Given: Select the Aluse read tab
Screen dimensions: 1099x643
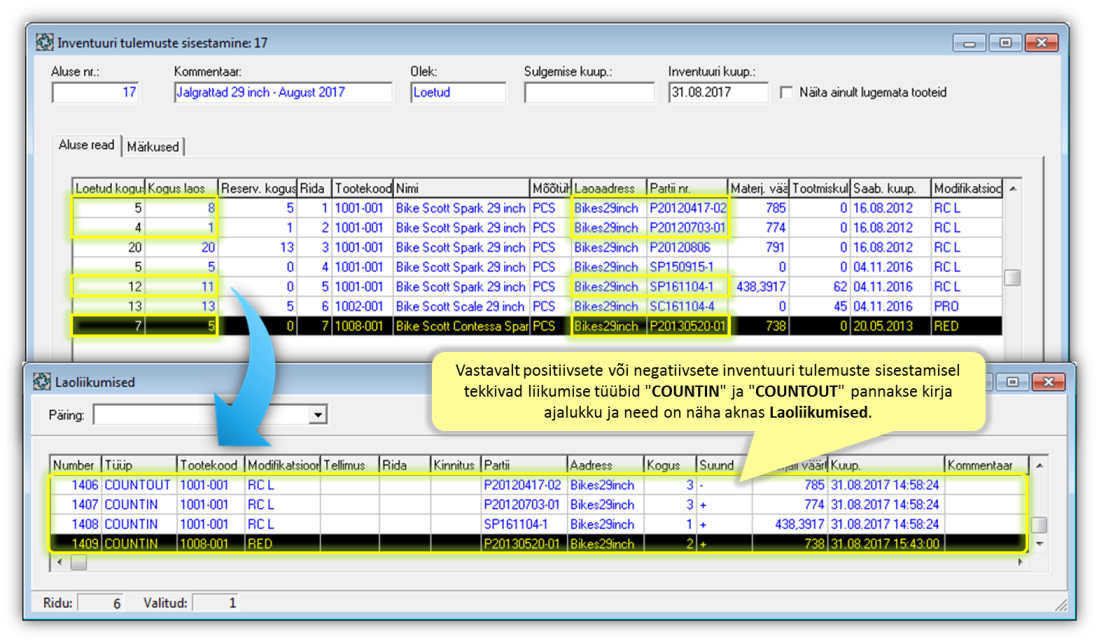Looking at the screenshot, I should click(86, 145).
